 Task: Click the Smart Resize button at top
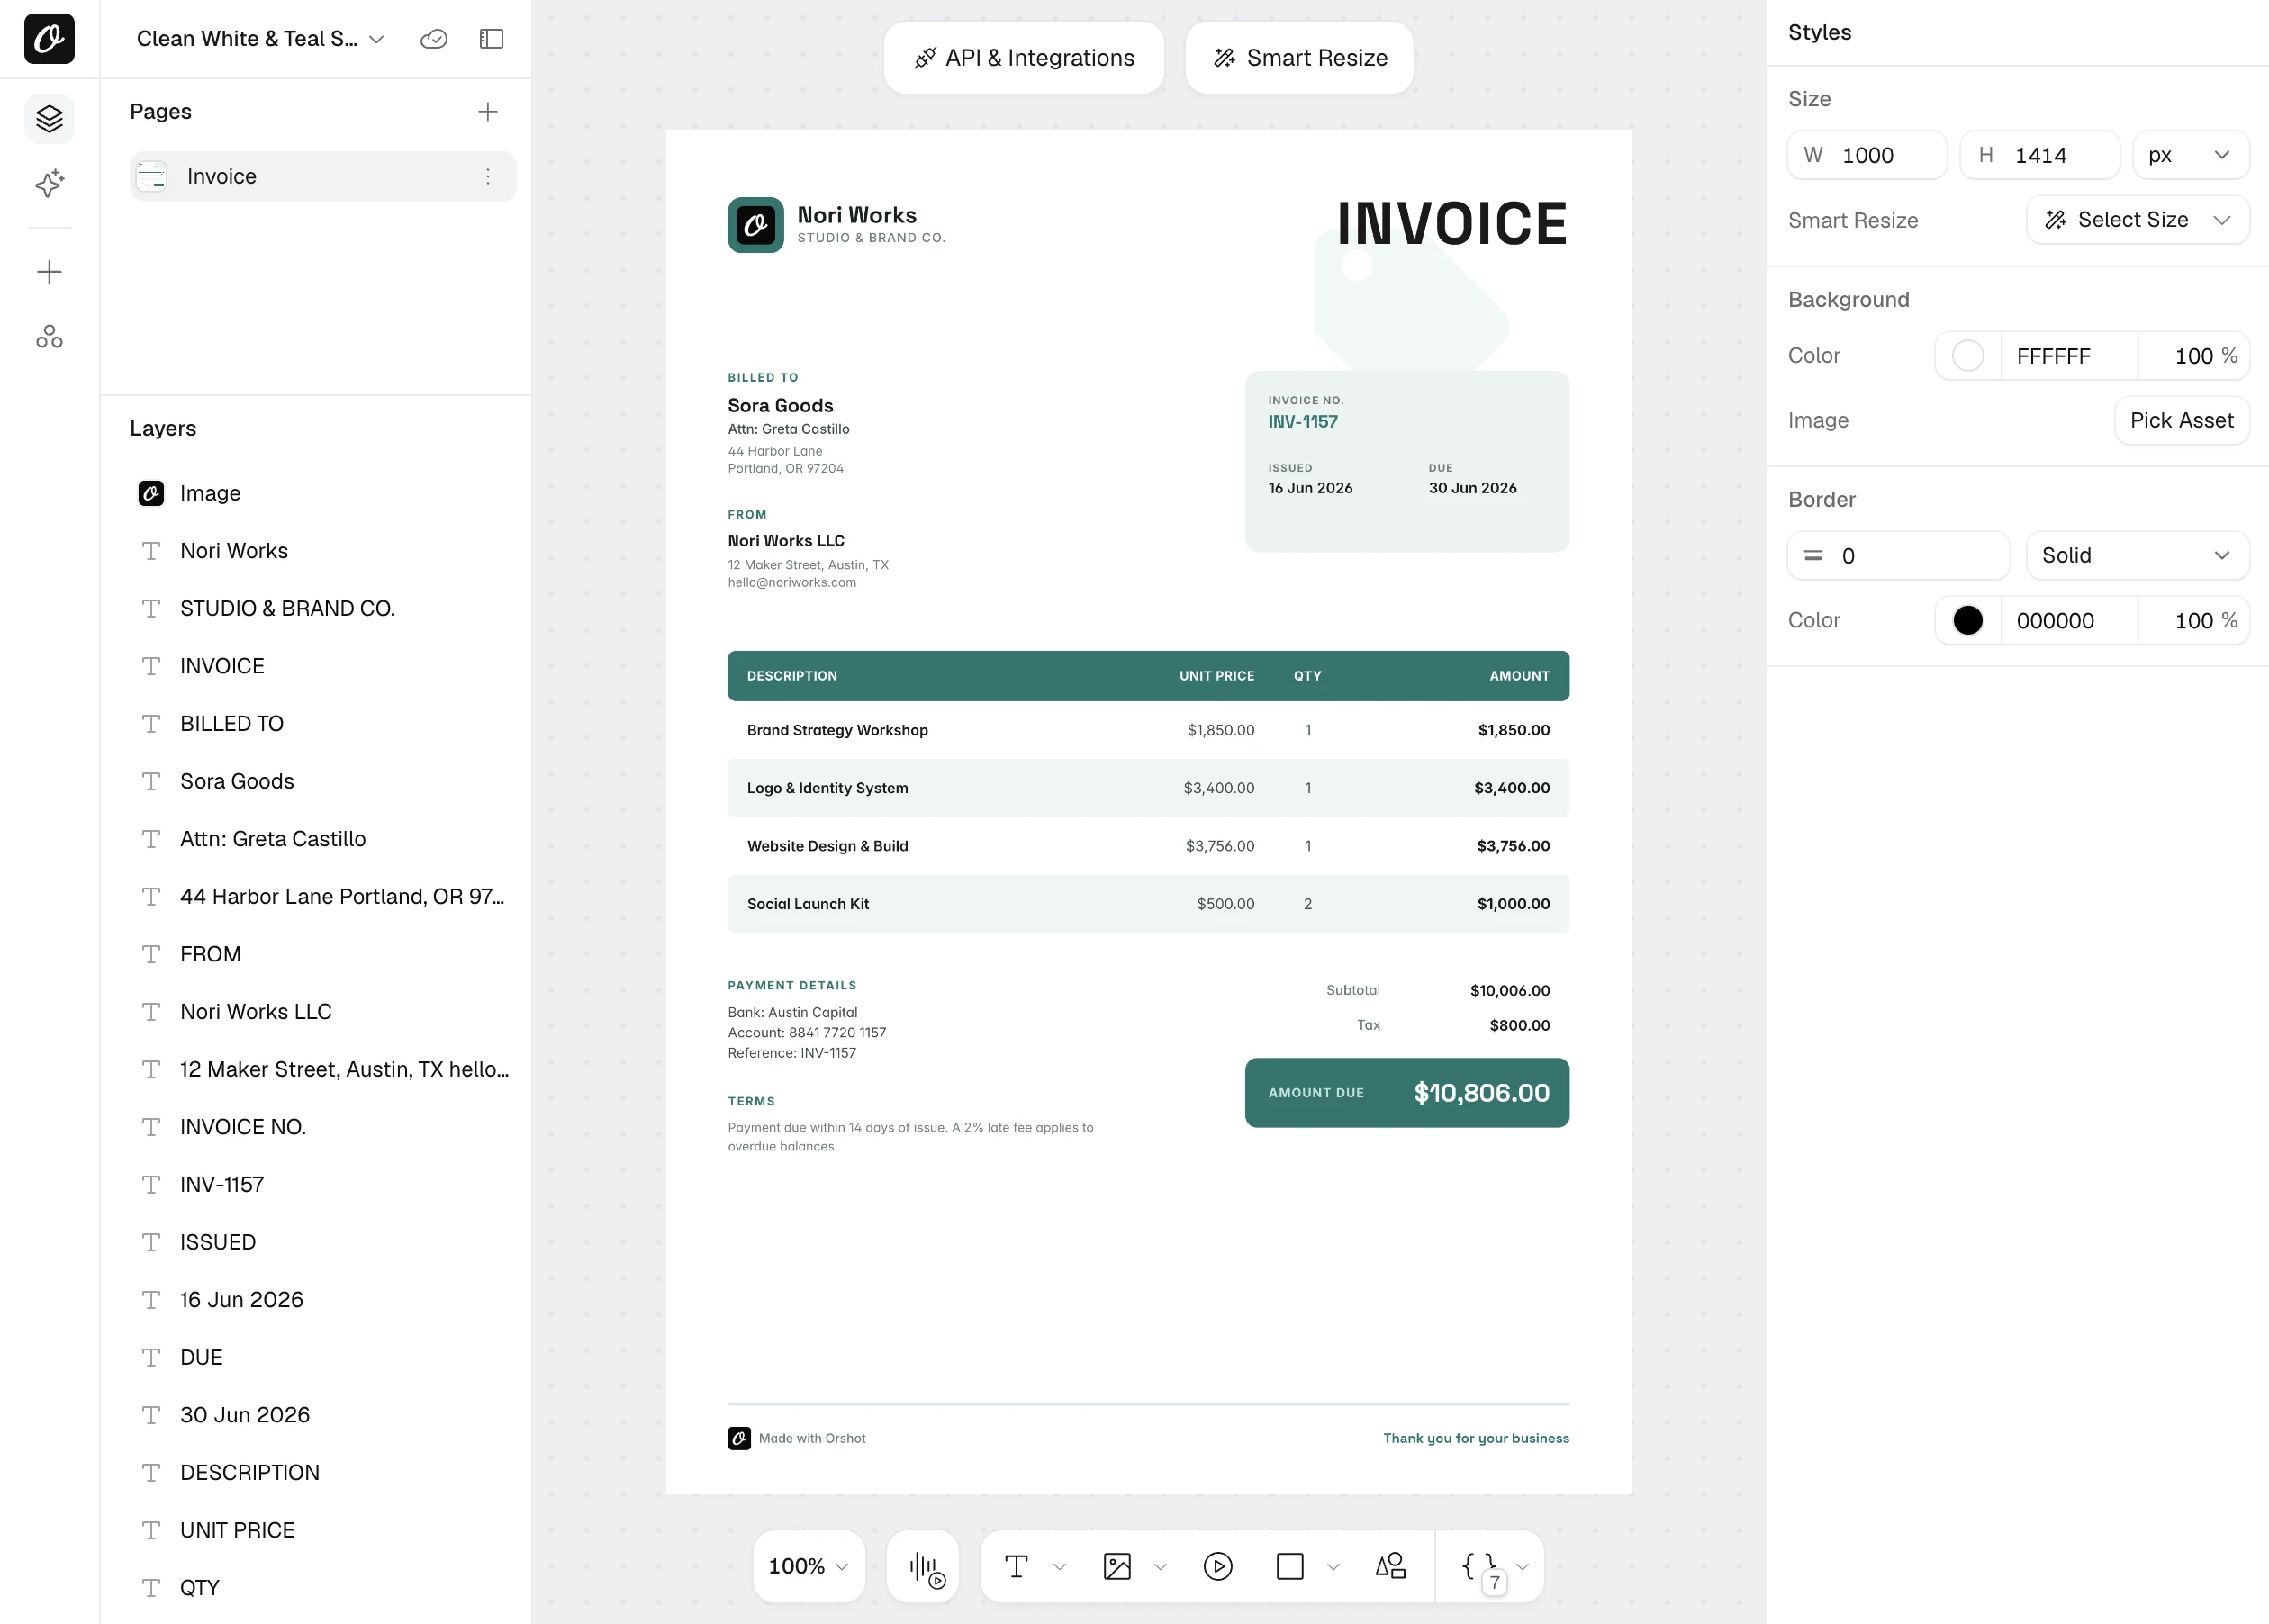tap(1300, 58)
